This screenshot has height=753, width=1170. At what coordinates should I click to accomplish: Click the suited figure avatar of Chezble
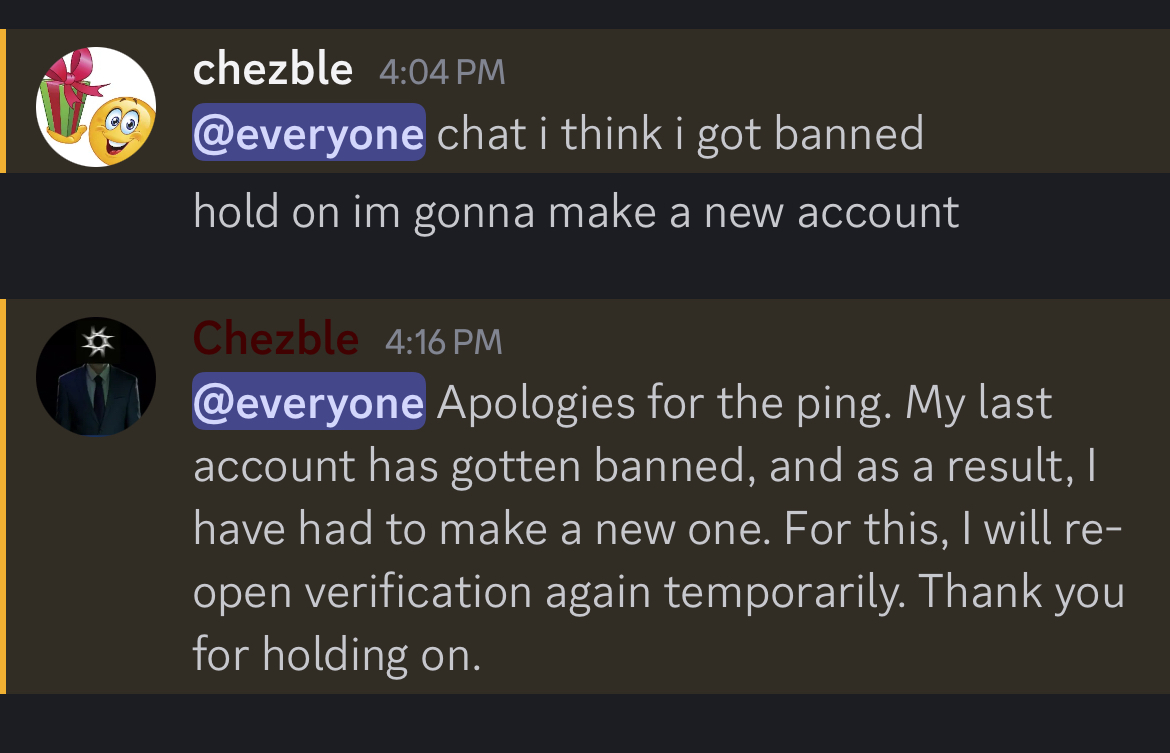click(96, 378)
